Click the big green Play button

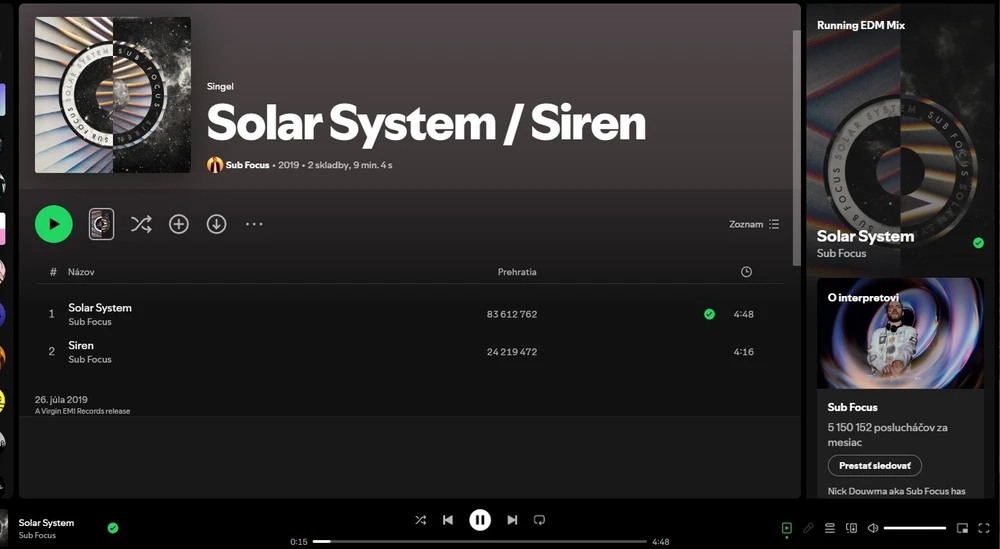(x=54, y=224)
